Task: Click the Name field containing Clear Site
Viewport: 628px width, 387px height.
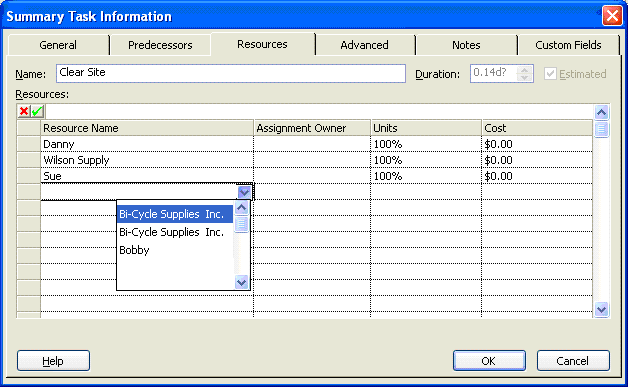Action: (x=231, y=73)
